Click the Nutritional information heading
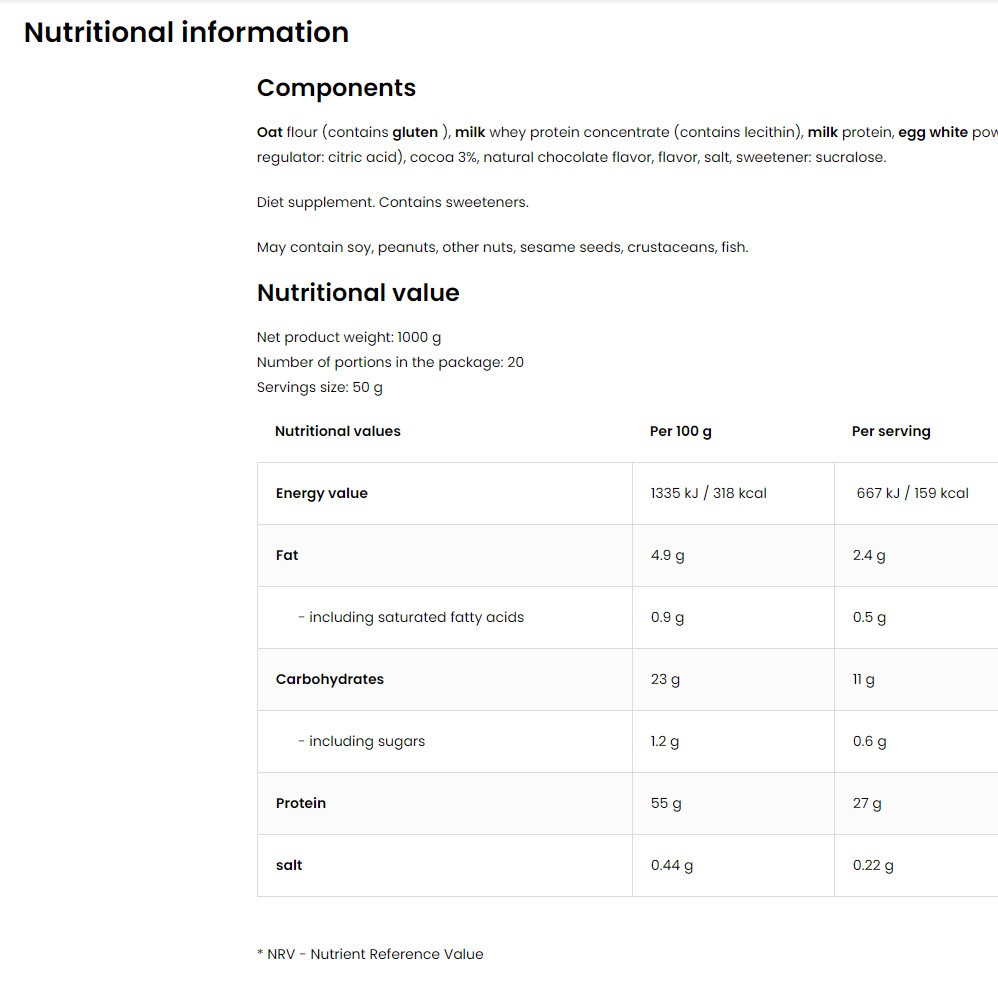This screenshot has height=998, width=998. coord(186,32)
